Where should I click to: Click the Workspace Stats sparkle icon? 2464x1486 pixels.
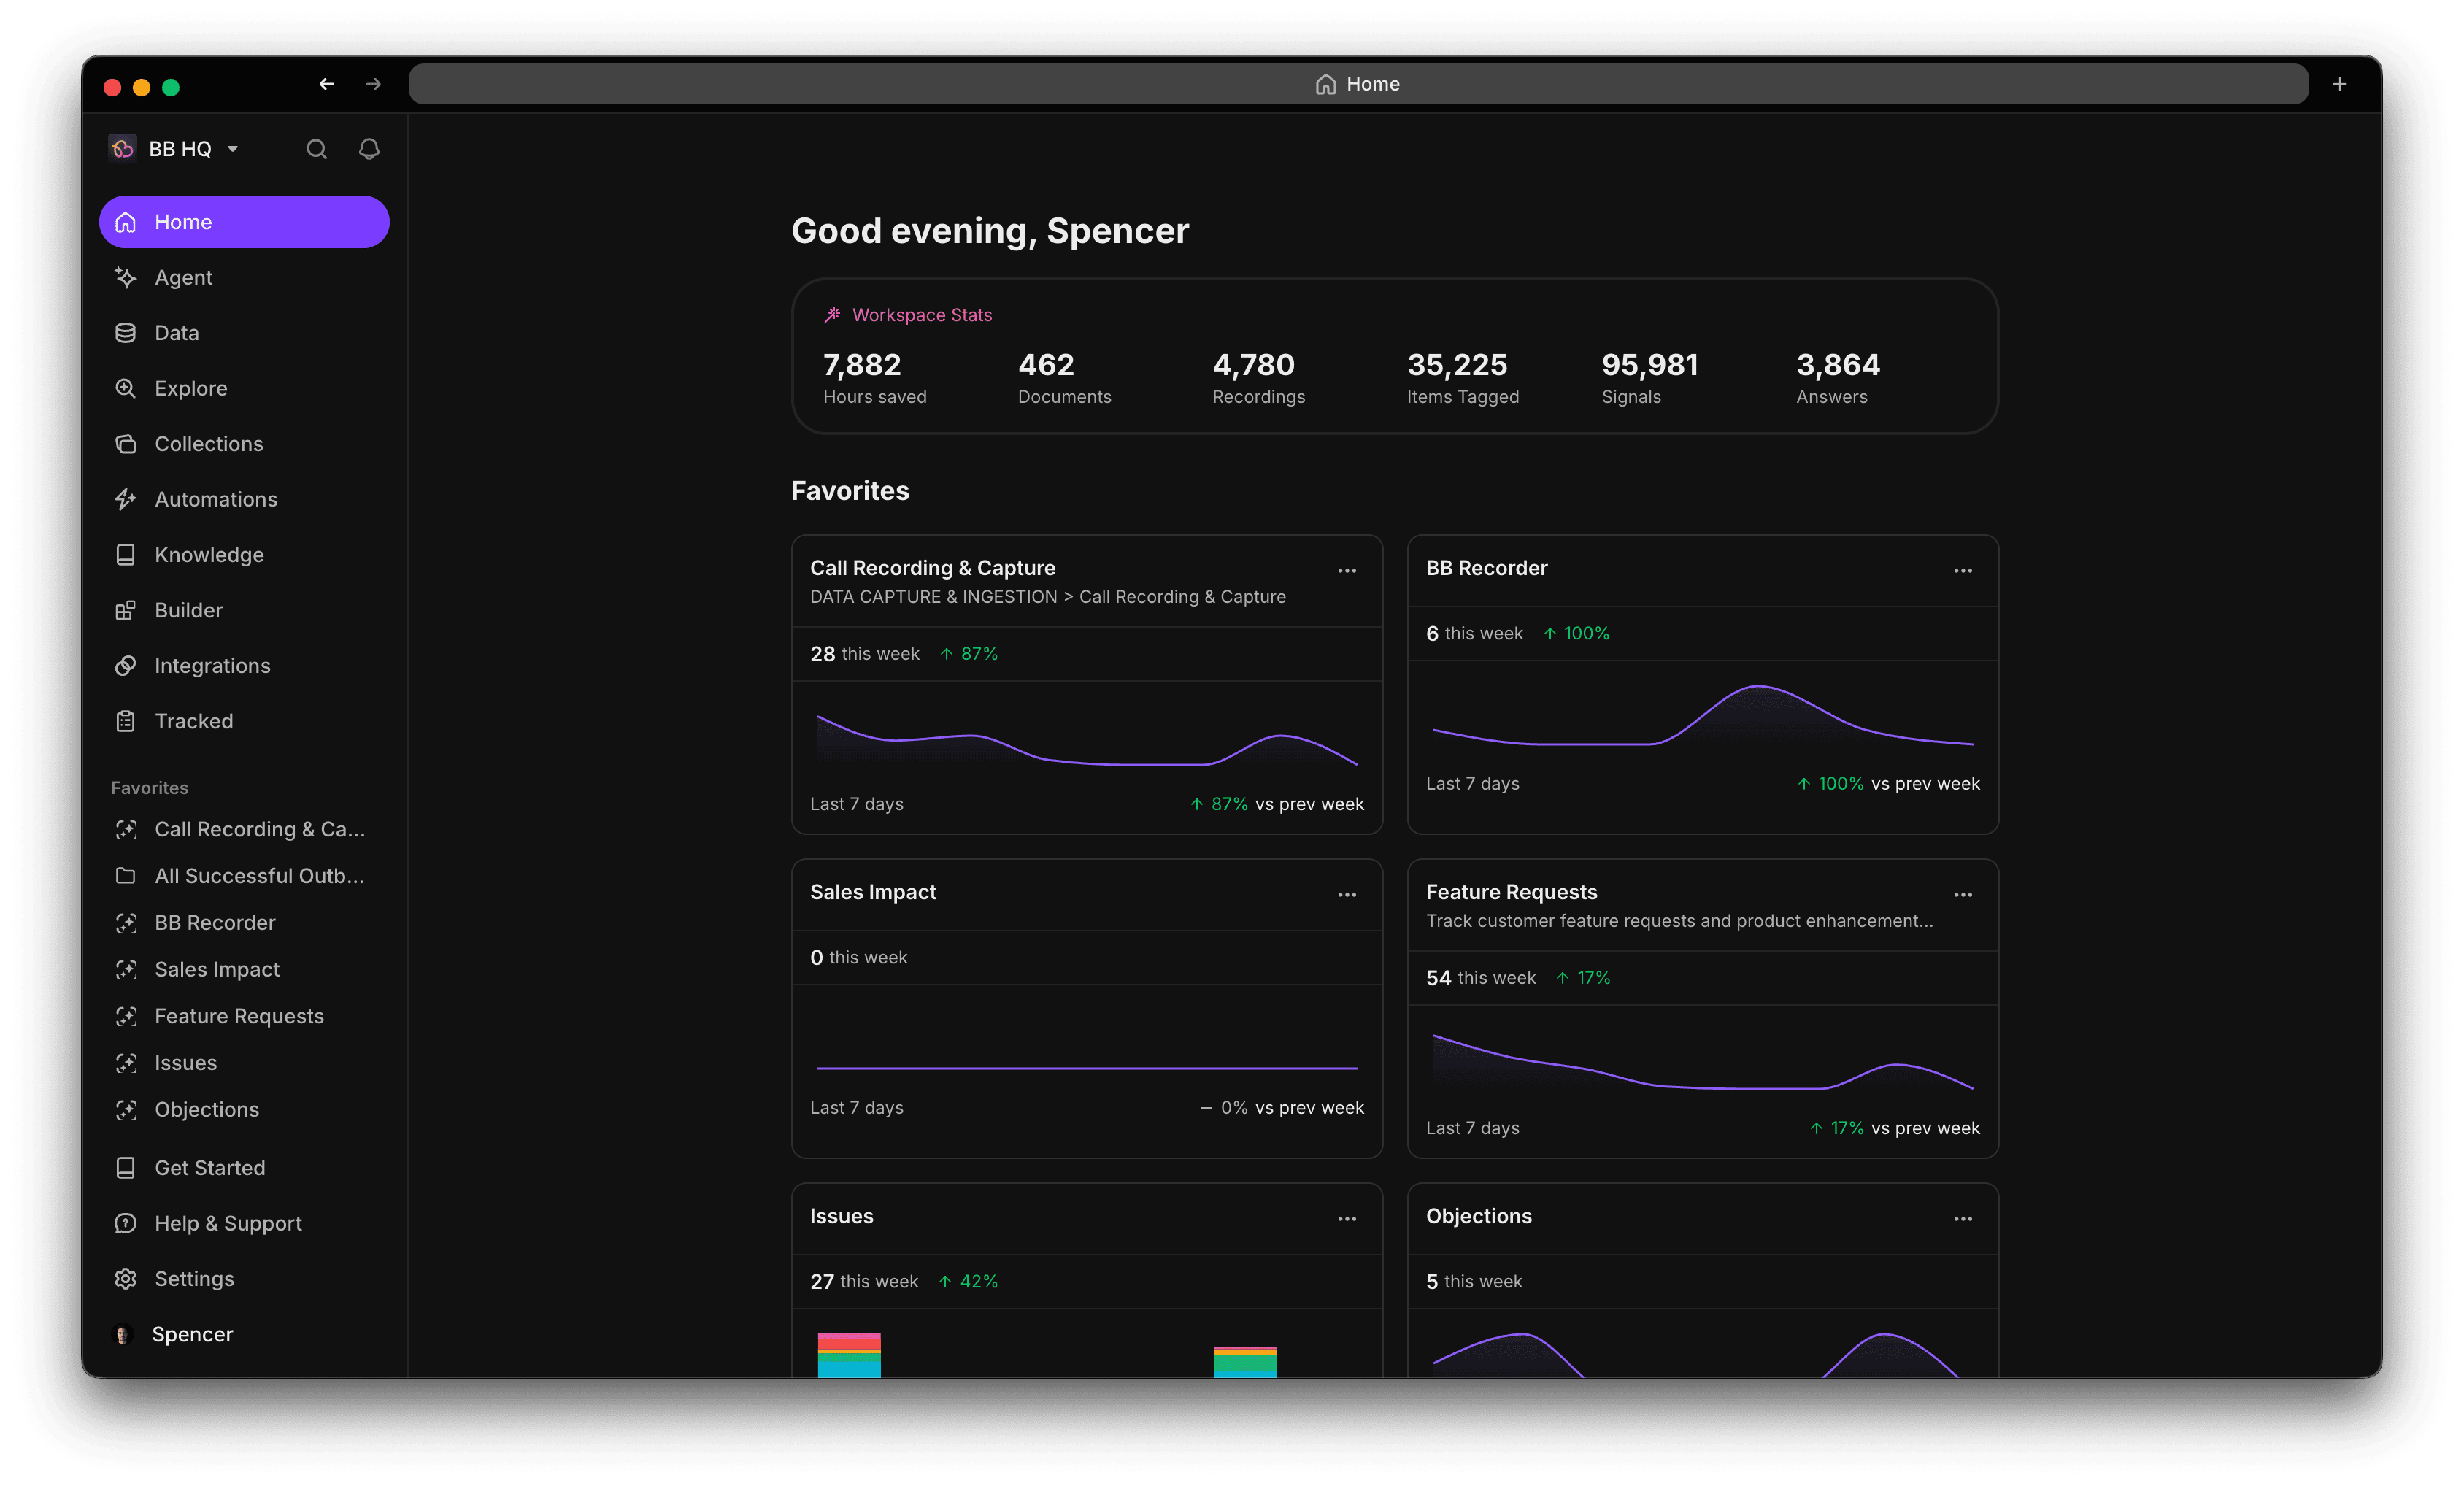832,315
